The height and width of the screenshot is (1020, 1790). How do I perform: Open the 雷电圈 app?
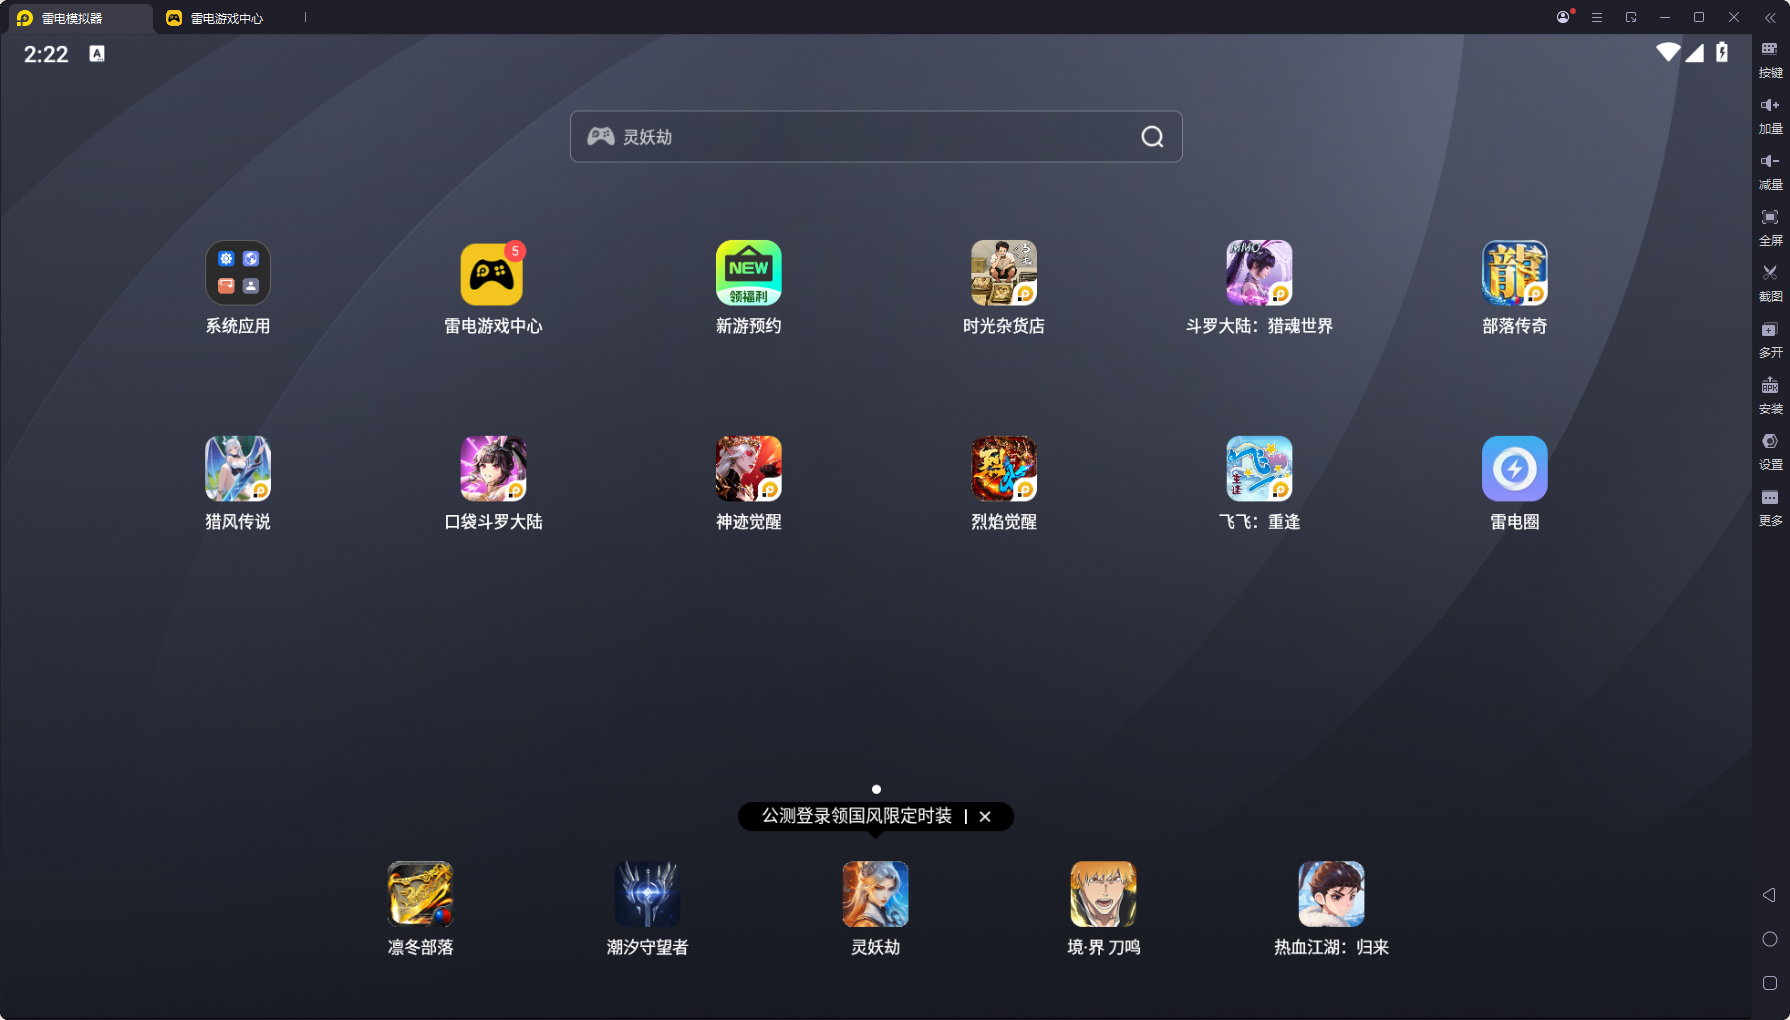(x=1515, y=468)
